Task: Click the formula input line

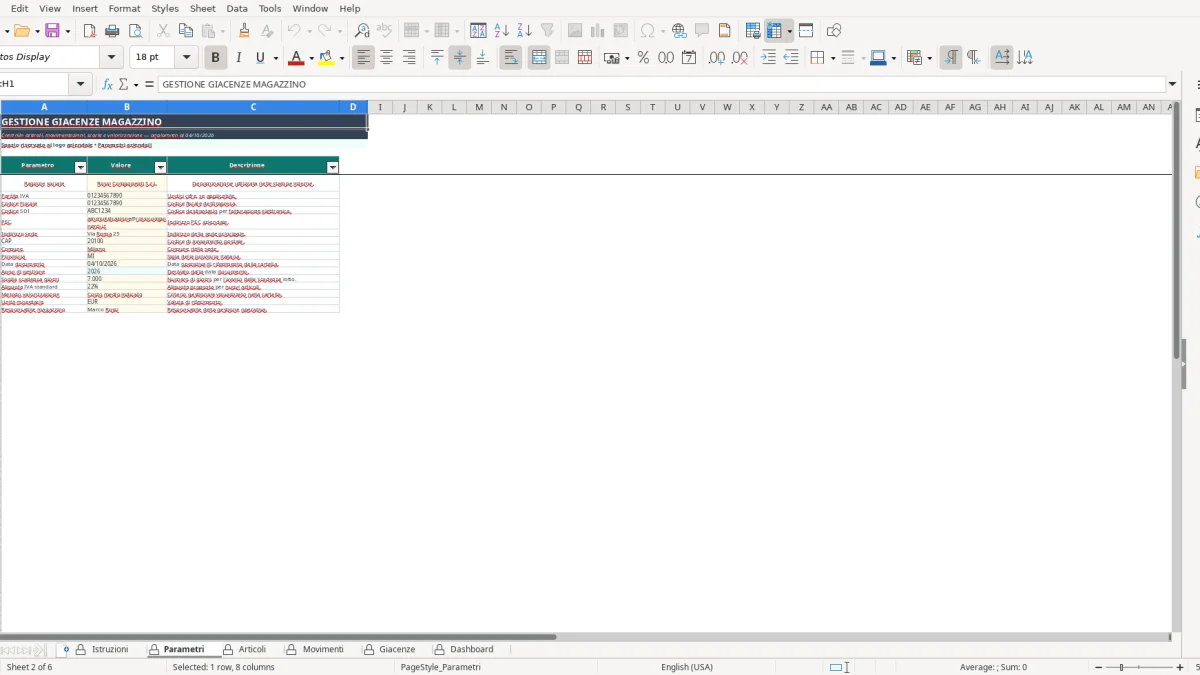Action: click(662, 85)
